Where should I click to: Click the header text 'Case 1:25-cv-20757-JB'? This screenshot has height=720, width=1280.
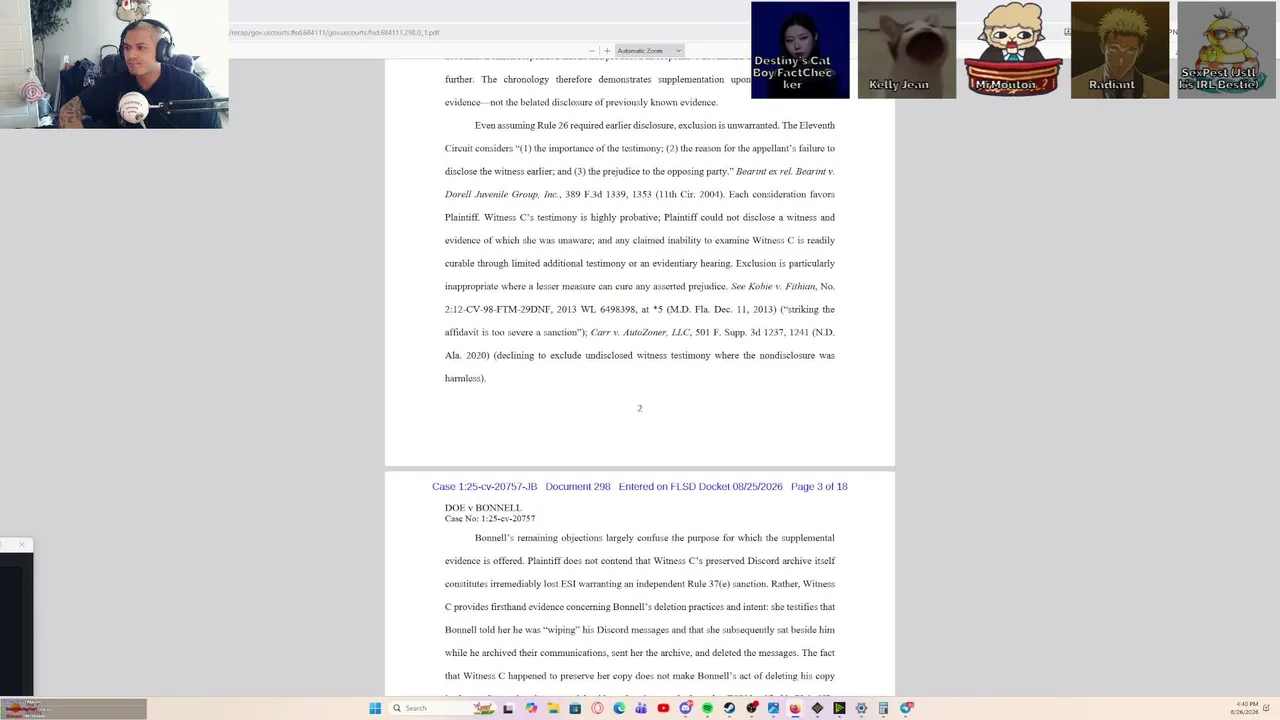[x=485, y=487]
